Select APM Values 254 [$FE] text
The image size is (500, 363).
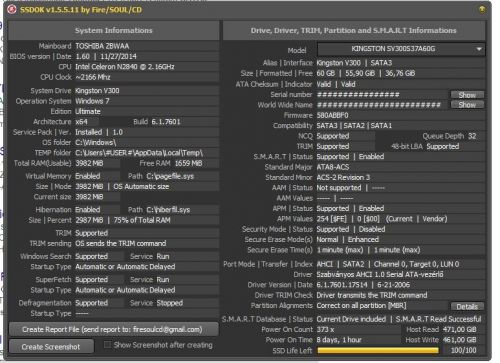(x=332, y=219)
